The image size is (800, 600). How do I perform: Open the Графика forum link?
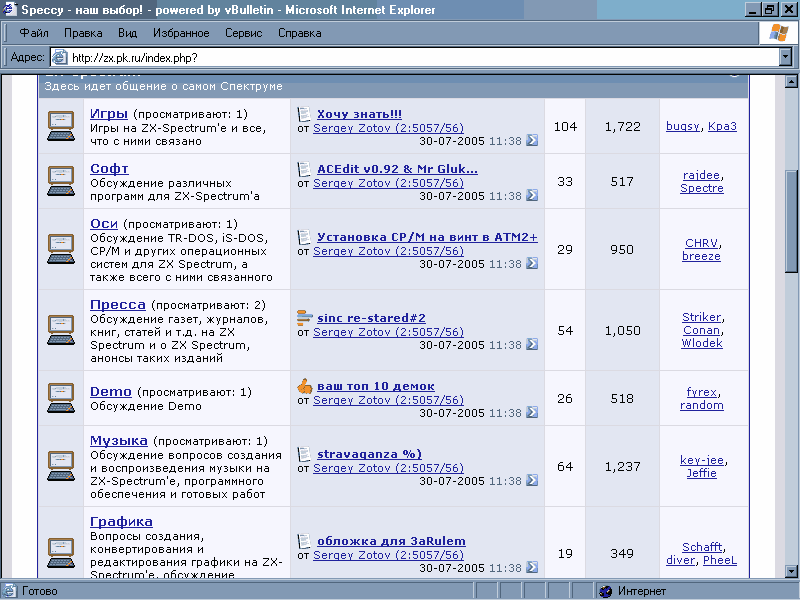[121, 521]
